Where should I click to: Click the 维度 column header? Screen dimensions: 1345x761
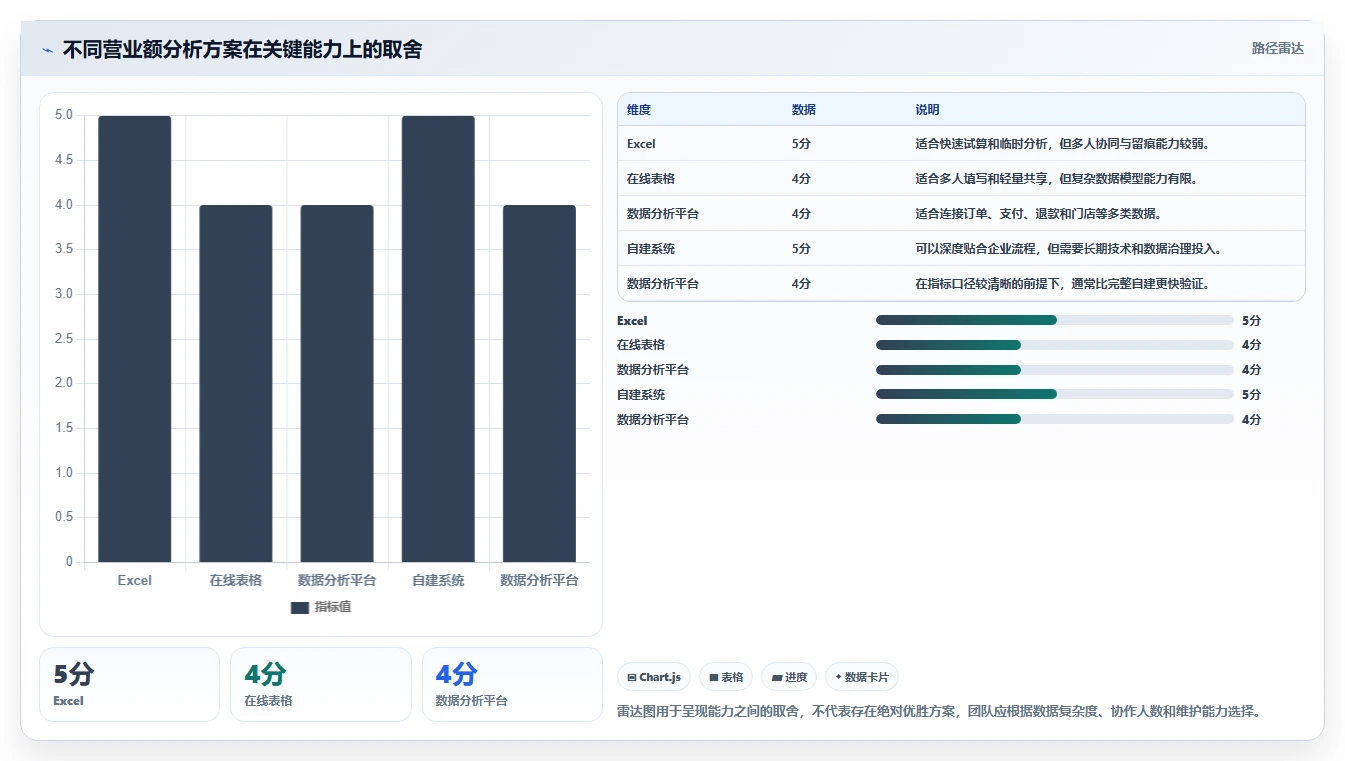point(639,110)
